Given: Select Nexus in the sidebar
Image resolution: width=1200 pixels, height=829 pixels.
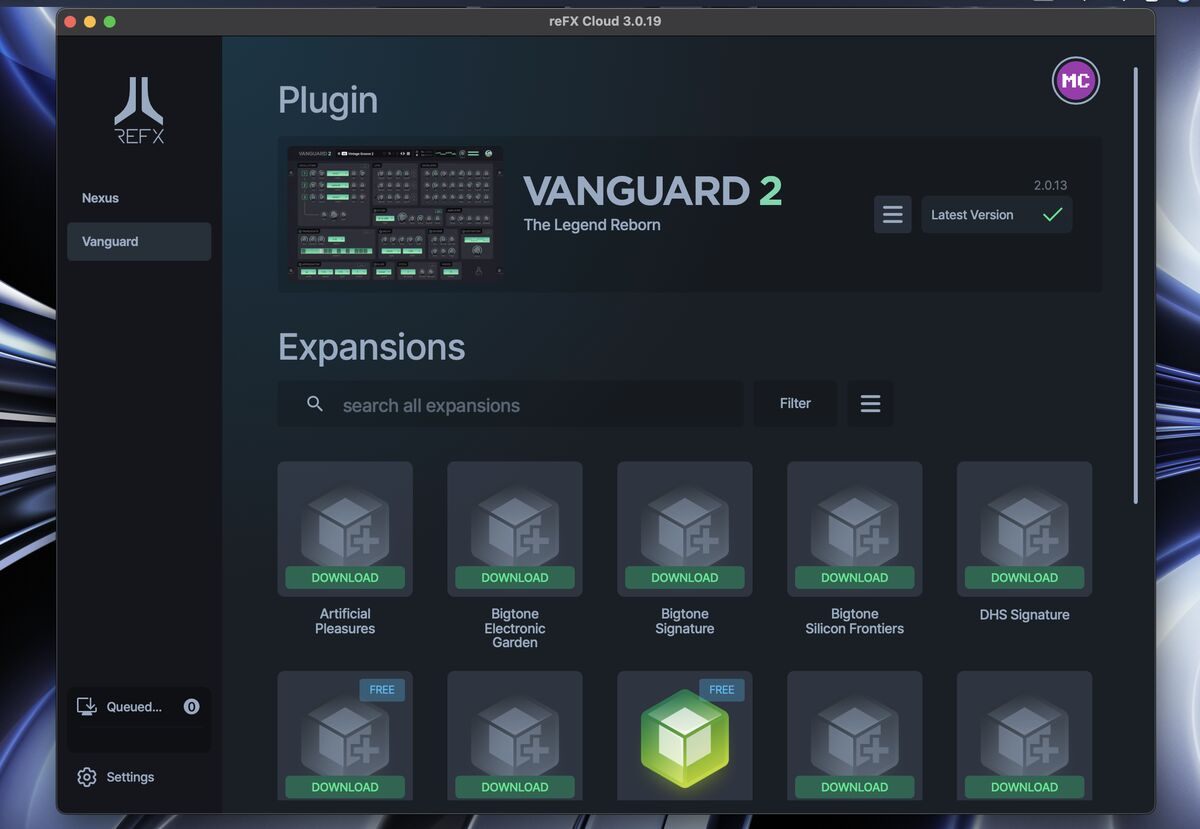Looking at the screenshot, I should click(100, 198).
